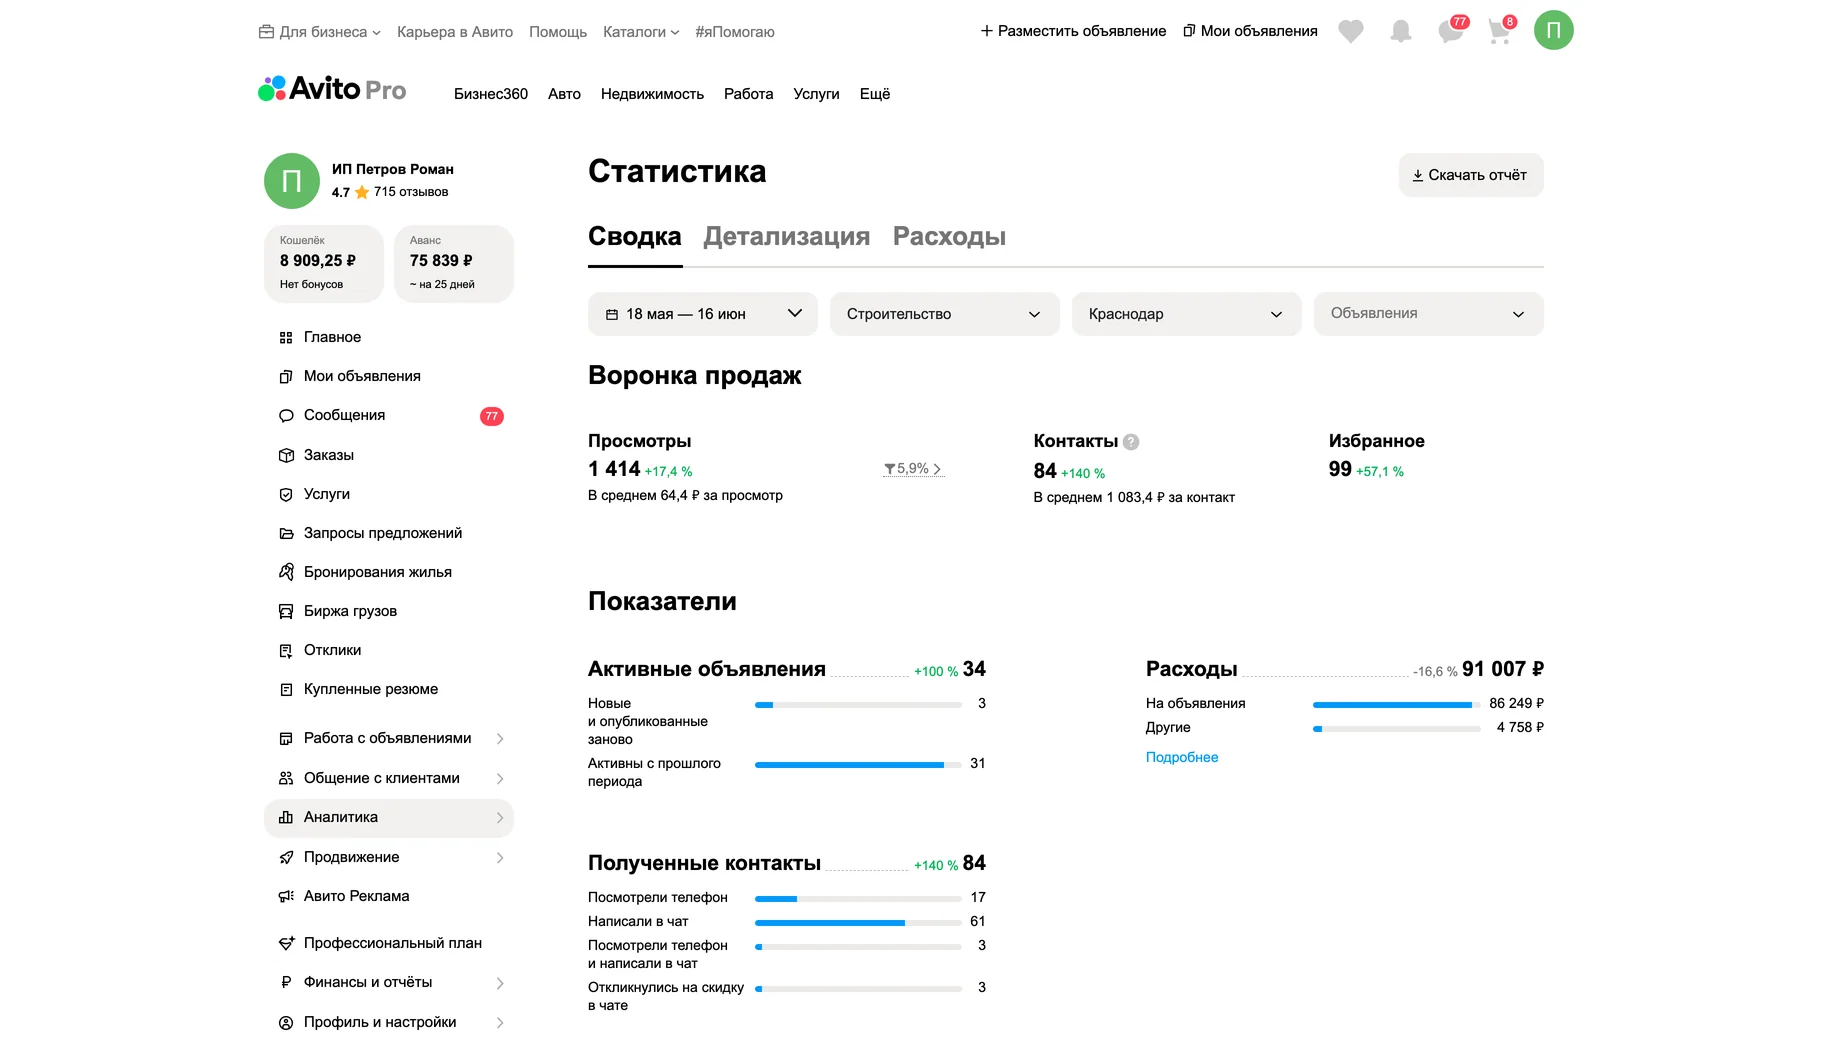The image size is (1832, 1040).
Task: Open the 5,9% conversion funnel link
Action: pos(913,469)
